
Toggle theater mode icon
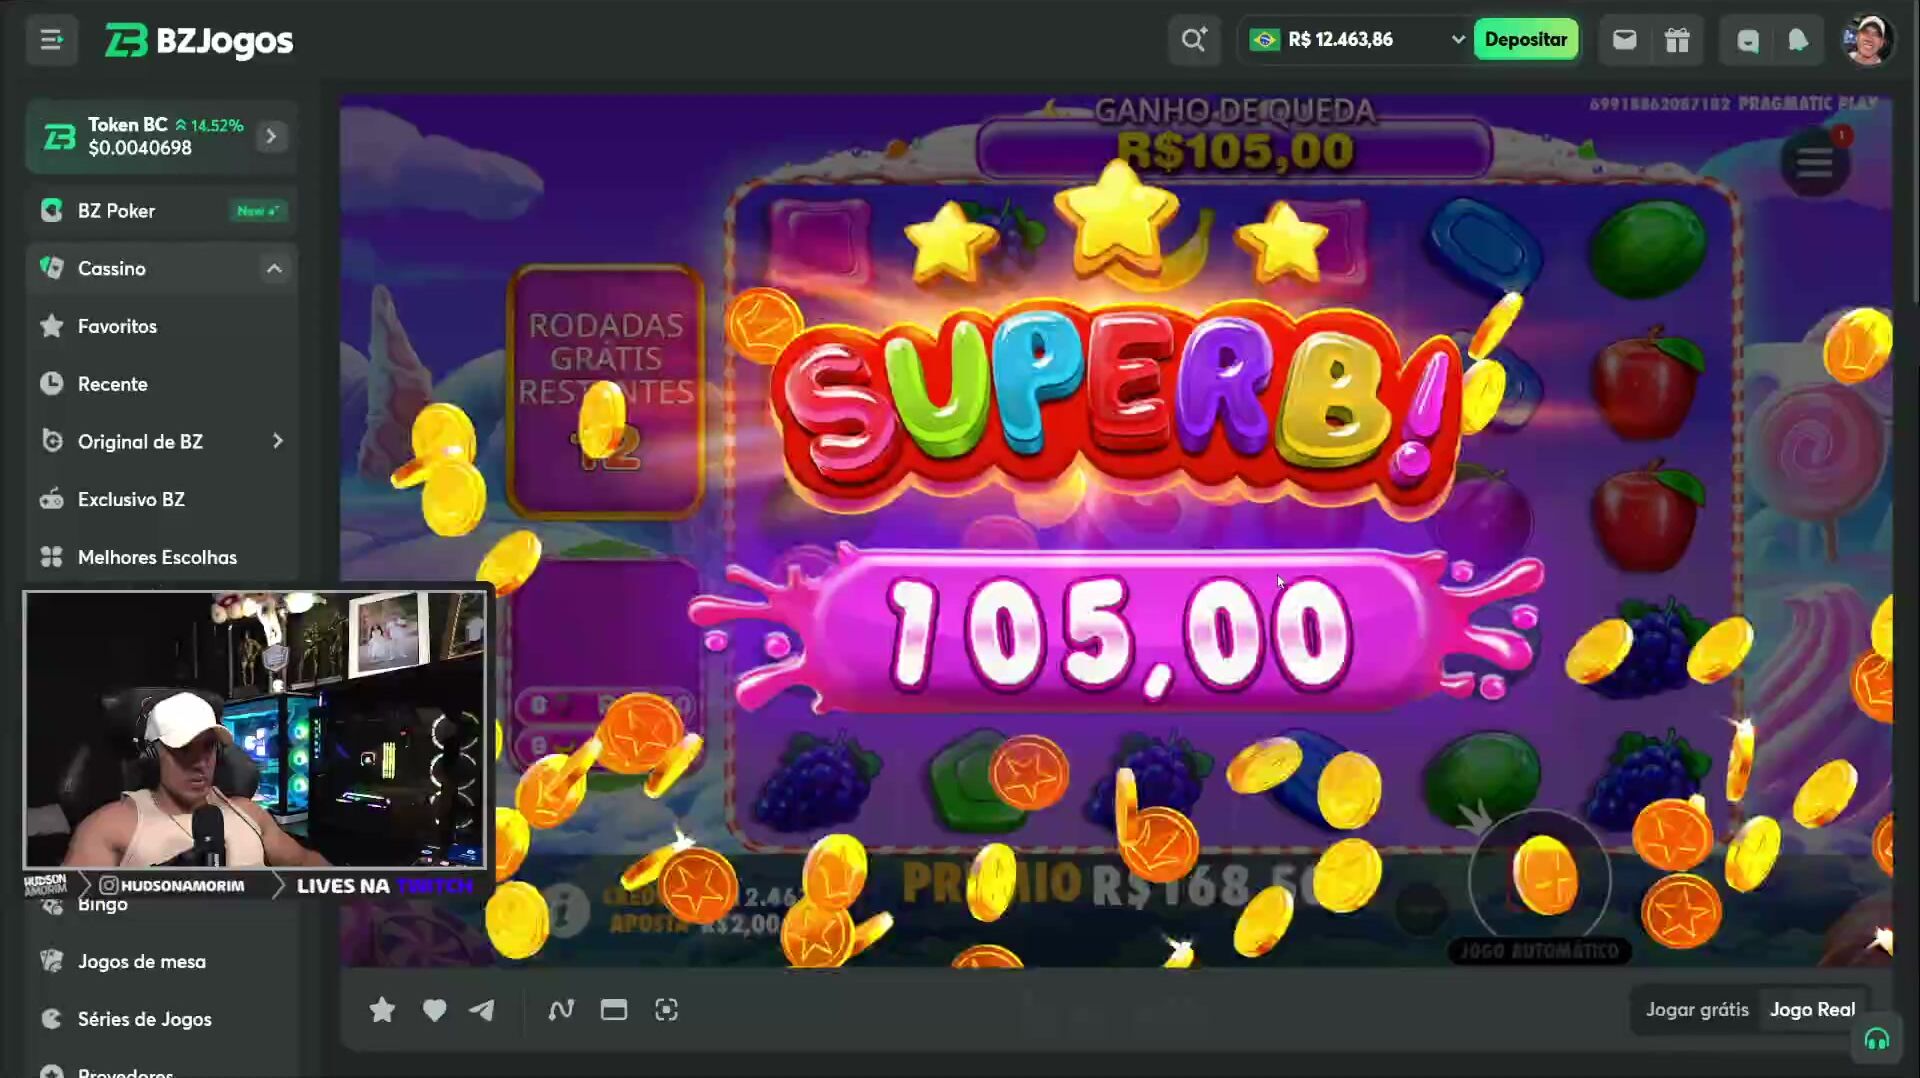coord(614,1010)
